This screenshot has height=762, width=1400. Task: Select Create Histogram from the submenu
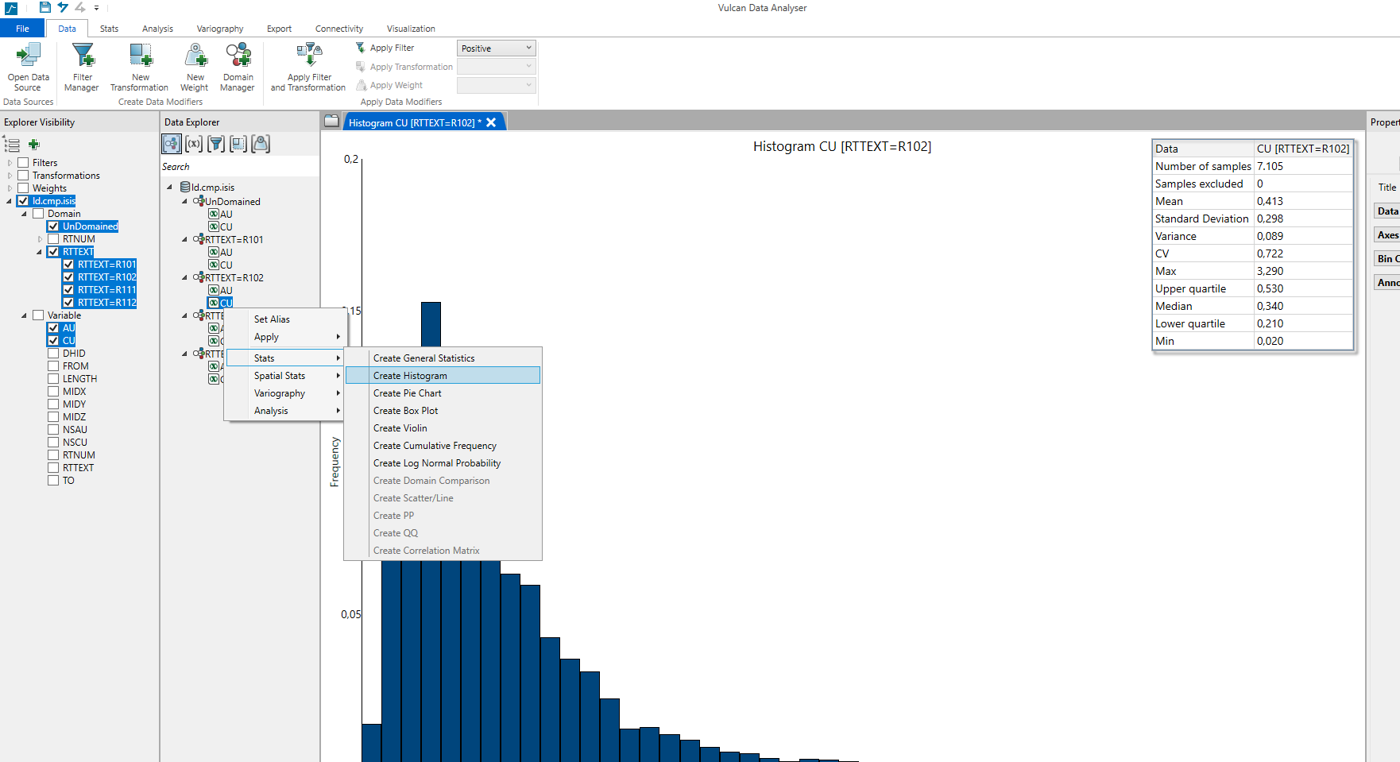[443, 376]
